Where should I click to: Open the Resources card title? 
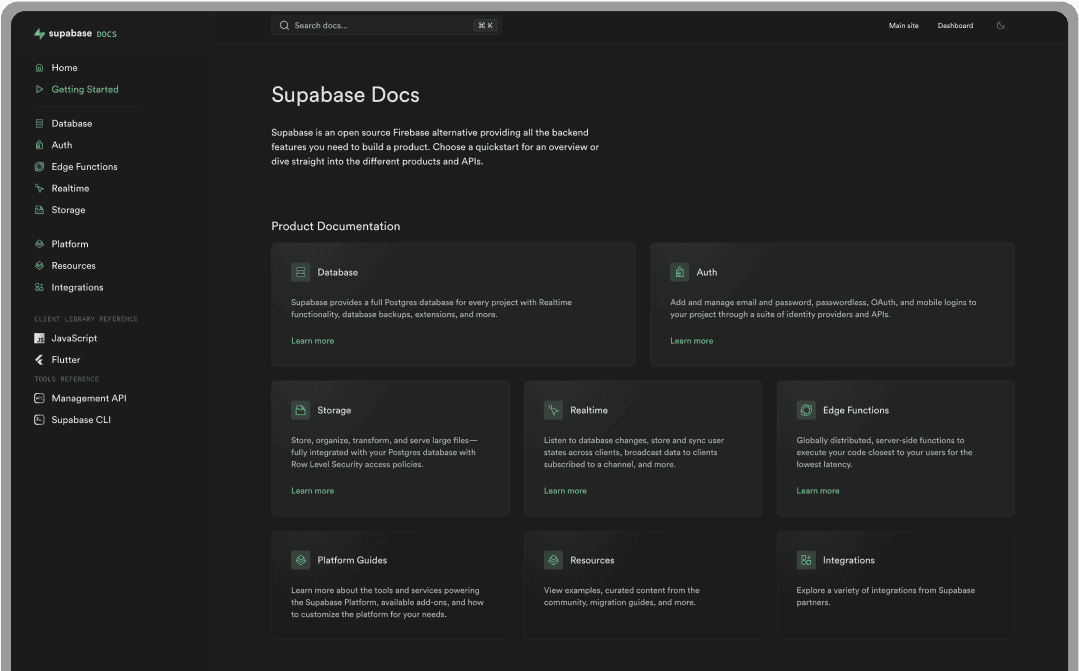tap(592, 560)
